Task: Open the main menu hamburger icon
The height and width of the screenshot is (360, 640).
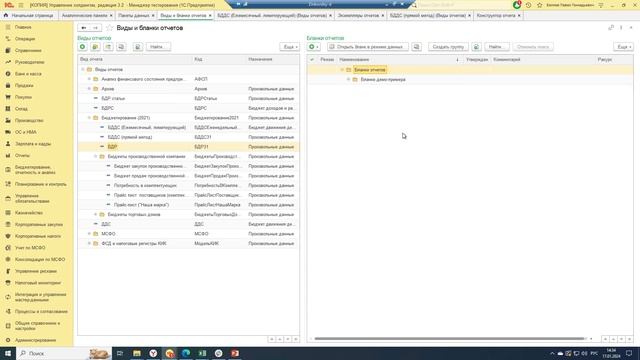Action: click(x=21, y=5)
